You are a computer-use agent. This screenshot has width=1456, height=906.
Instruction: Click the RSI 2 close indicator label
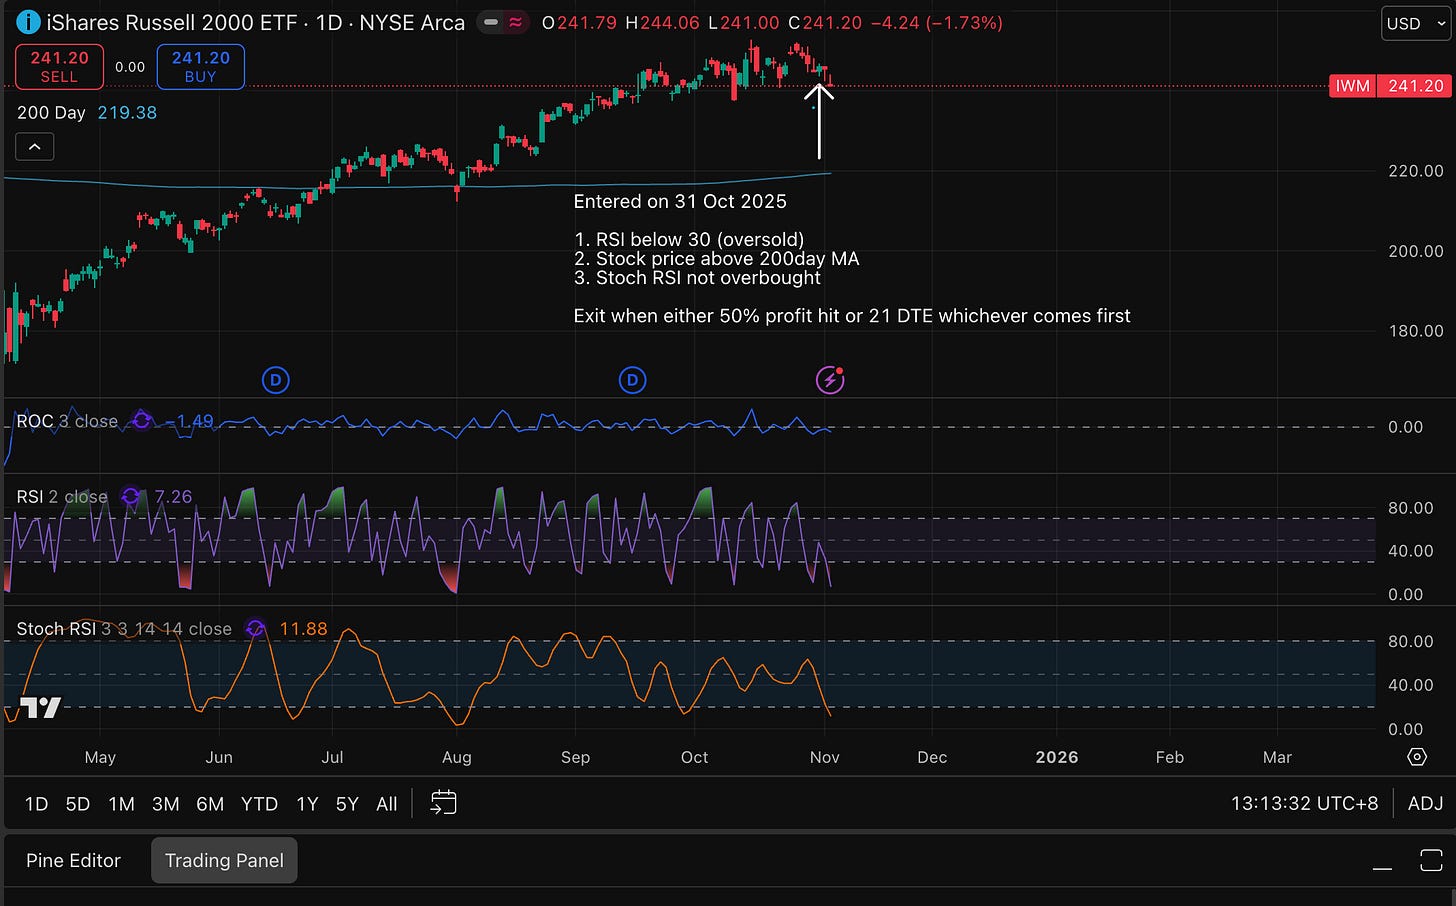[62, 496]
